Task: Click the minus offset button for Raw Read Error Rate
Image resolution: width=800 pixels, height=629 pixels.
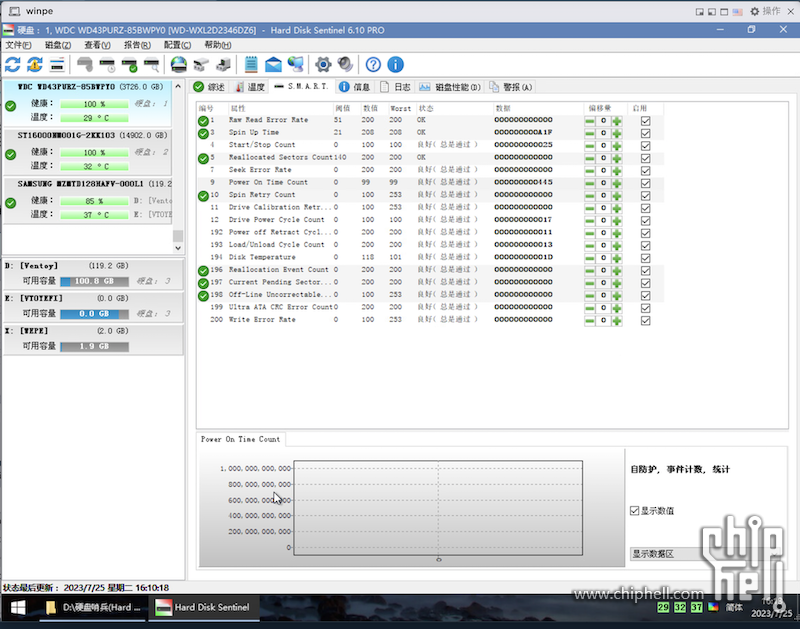Action: (x=590, y=121)
